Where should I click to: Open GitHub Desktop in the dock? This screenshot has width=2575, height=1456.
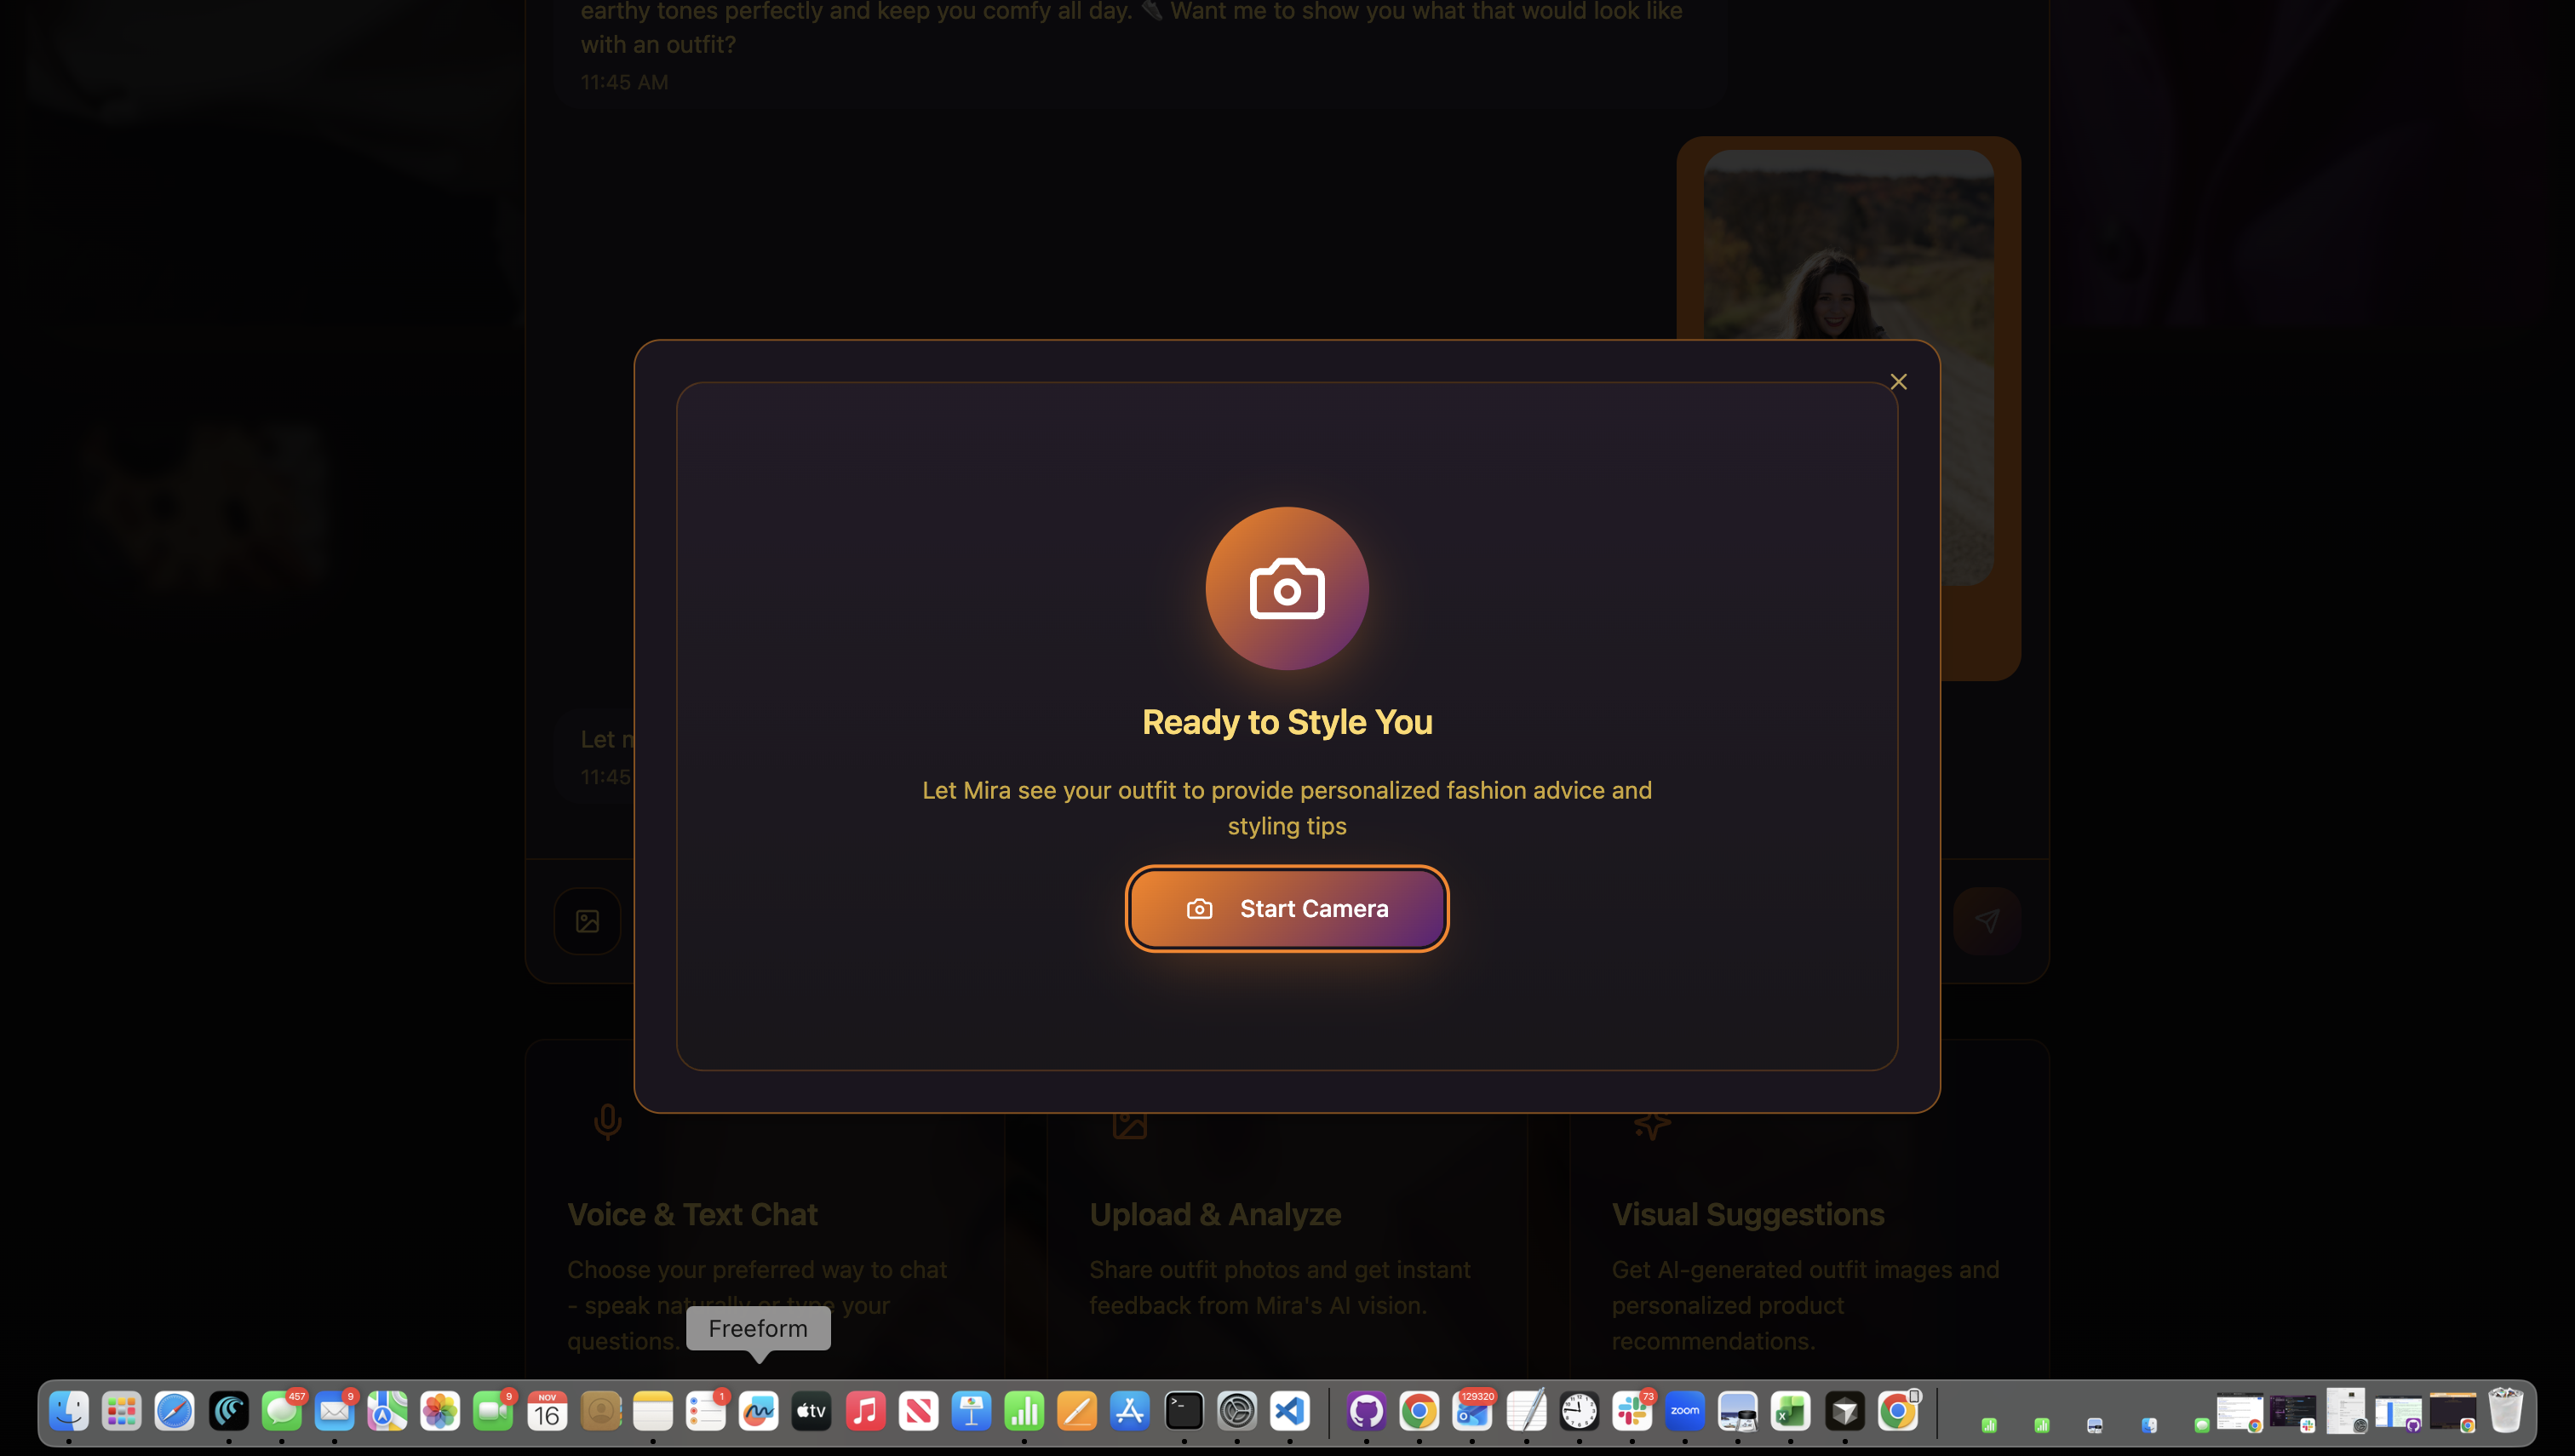point(1366,1411)
